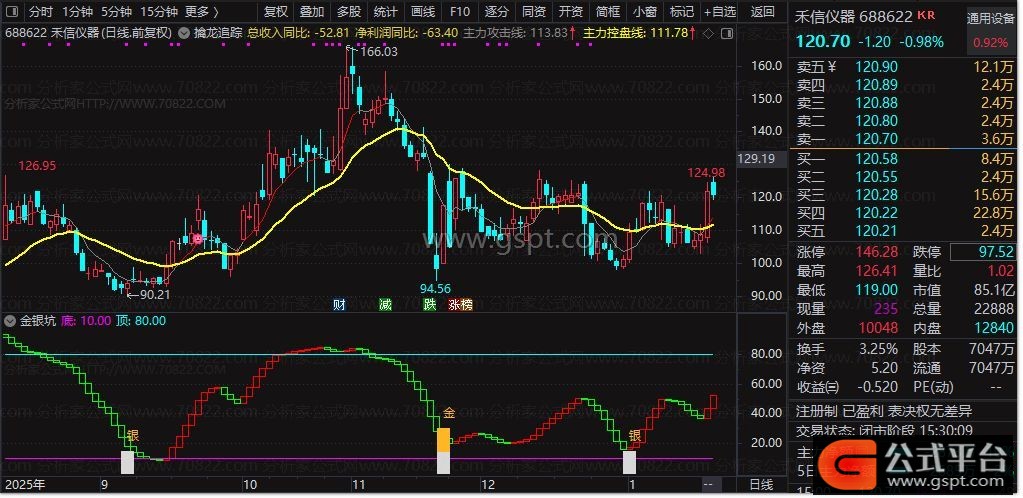Open the 日线 period selector at bottom
The width and height of the screenshot is (1023, 498).
[x=760, y=484]
